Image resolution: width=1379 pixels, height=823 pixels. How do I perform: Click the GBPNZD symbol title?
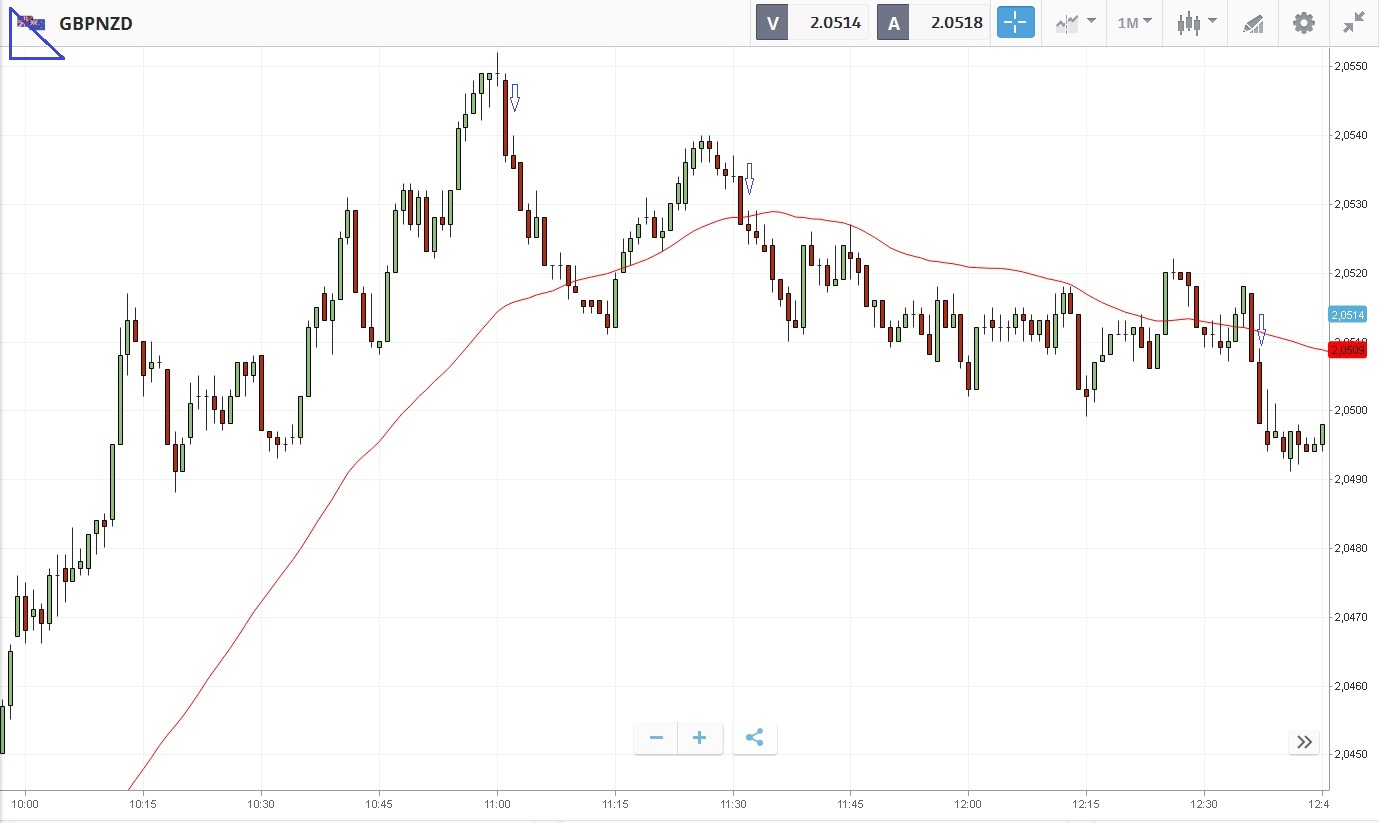tap(96, 23)
